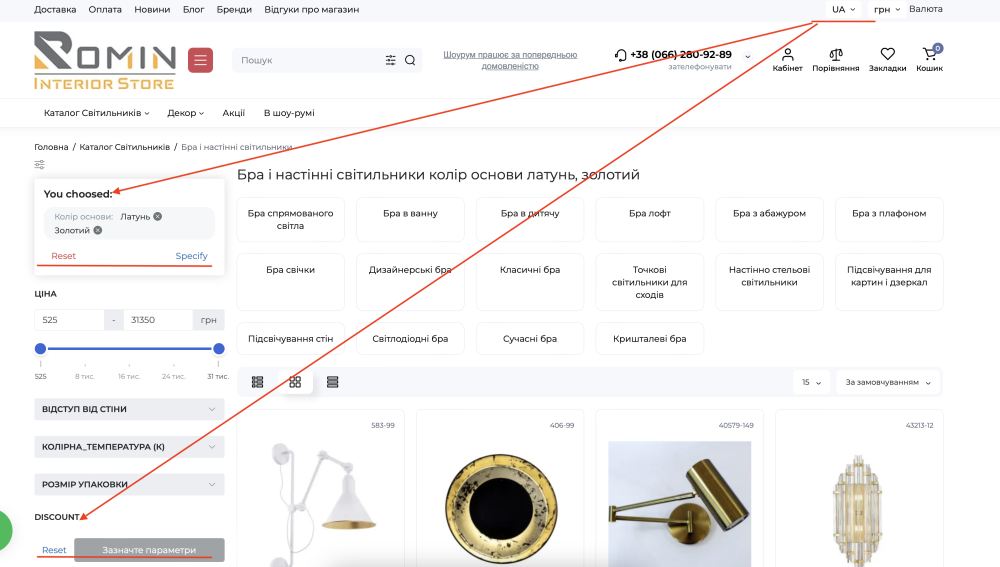The image size is (1000, 567).
Task: Remove the Золотий filter chip
Action: 98,230
